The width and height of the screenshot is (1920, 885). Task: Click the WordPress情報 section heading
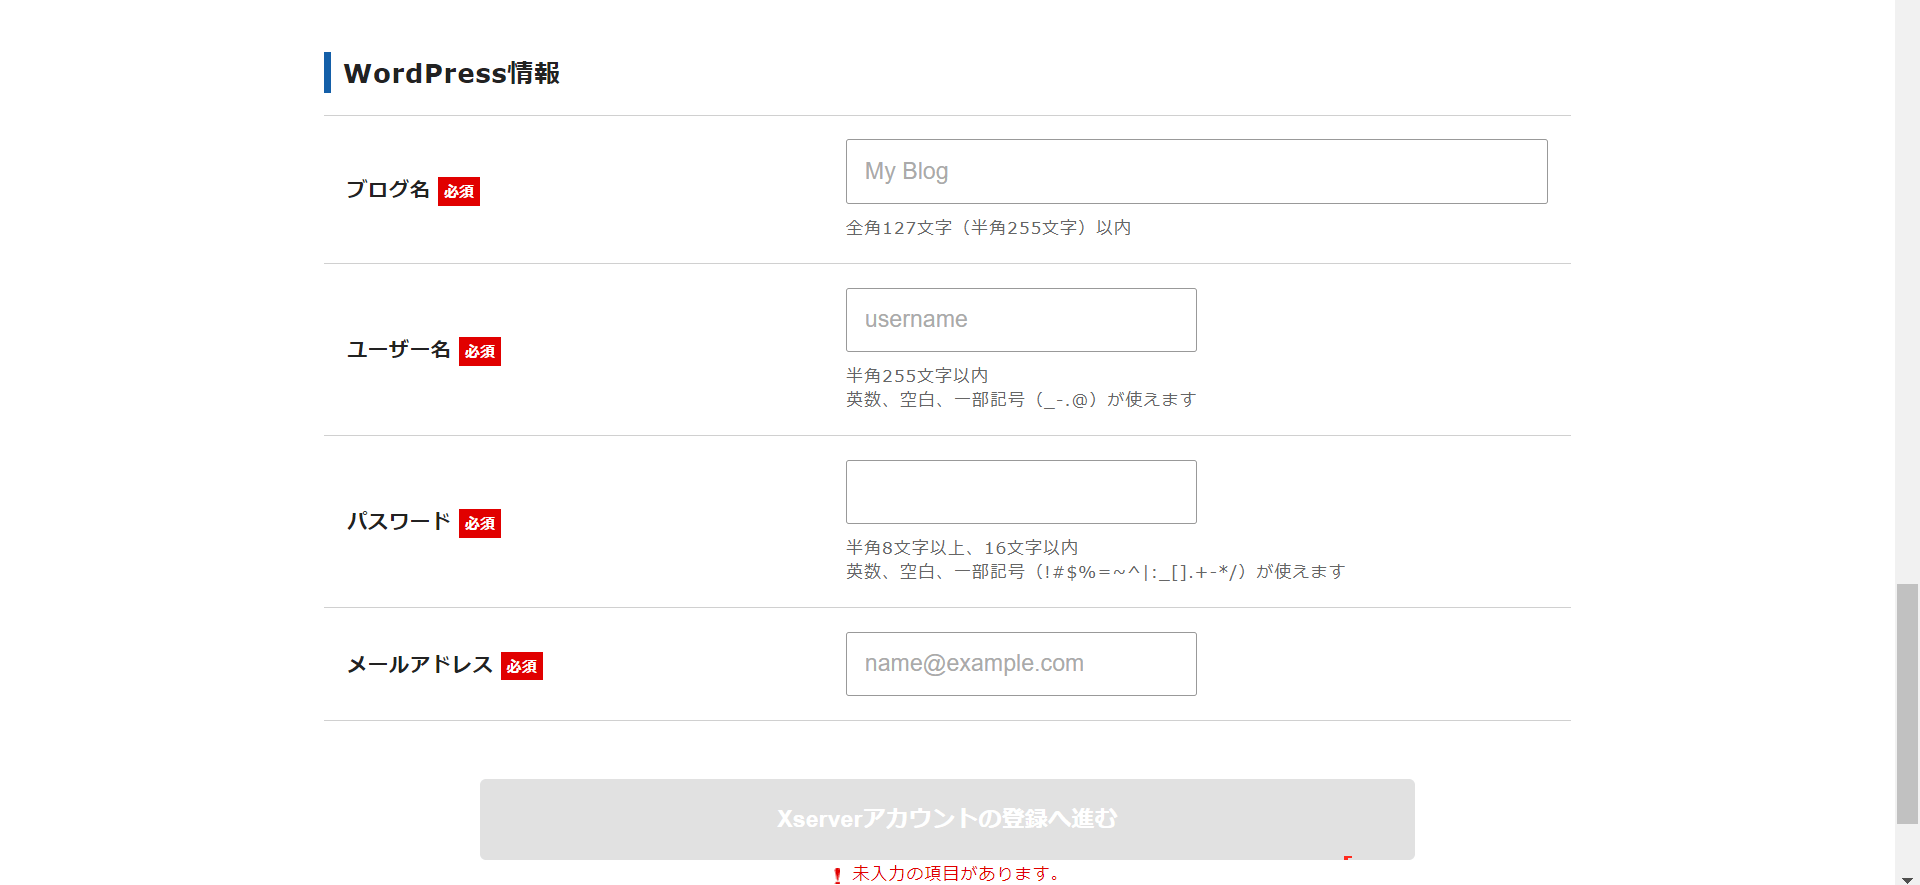451,73
